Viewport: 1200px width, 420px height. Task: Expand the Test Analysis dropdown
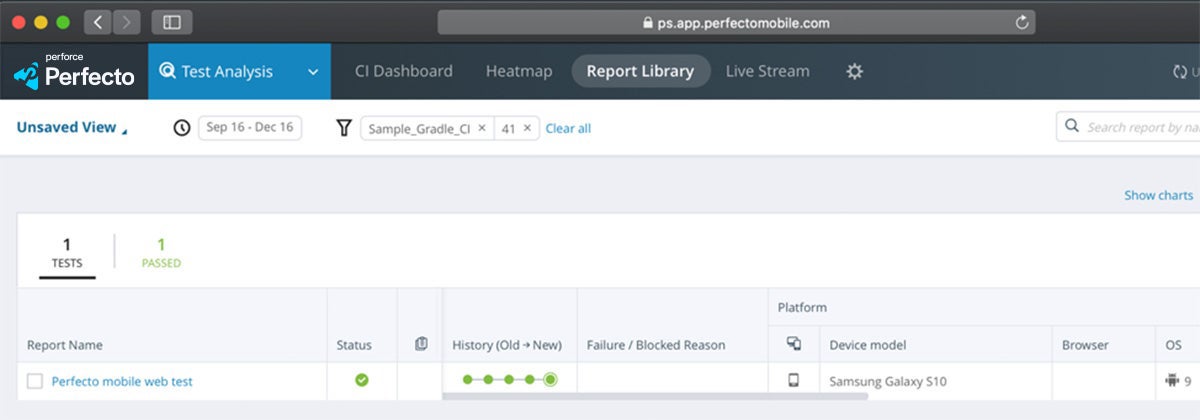tap(313, 72)
